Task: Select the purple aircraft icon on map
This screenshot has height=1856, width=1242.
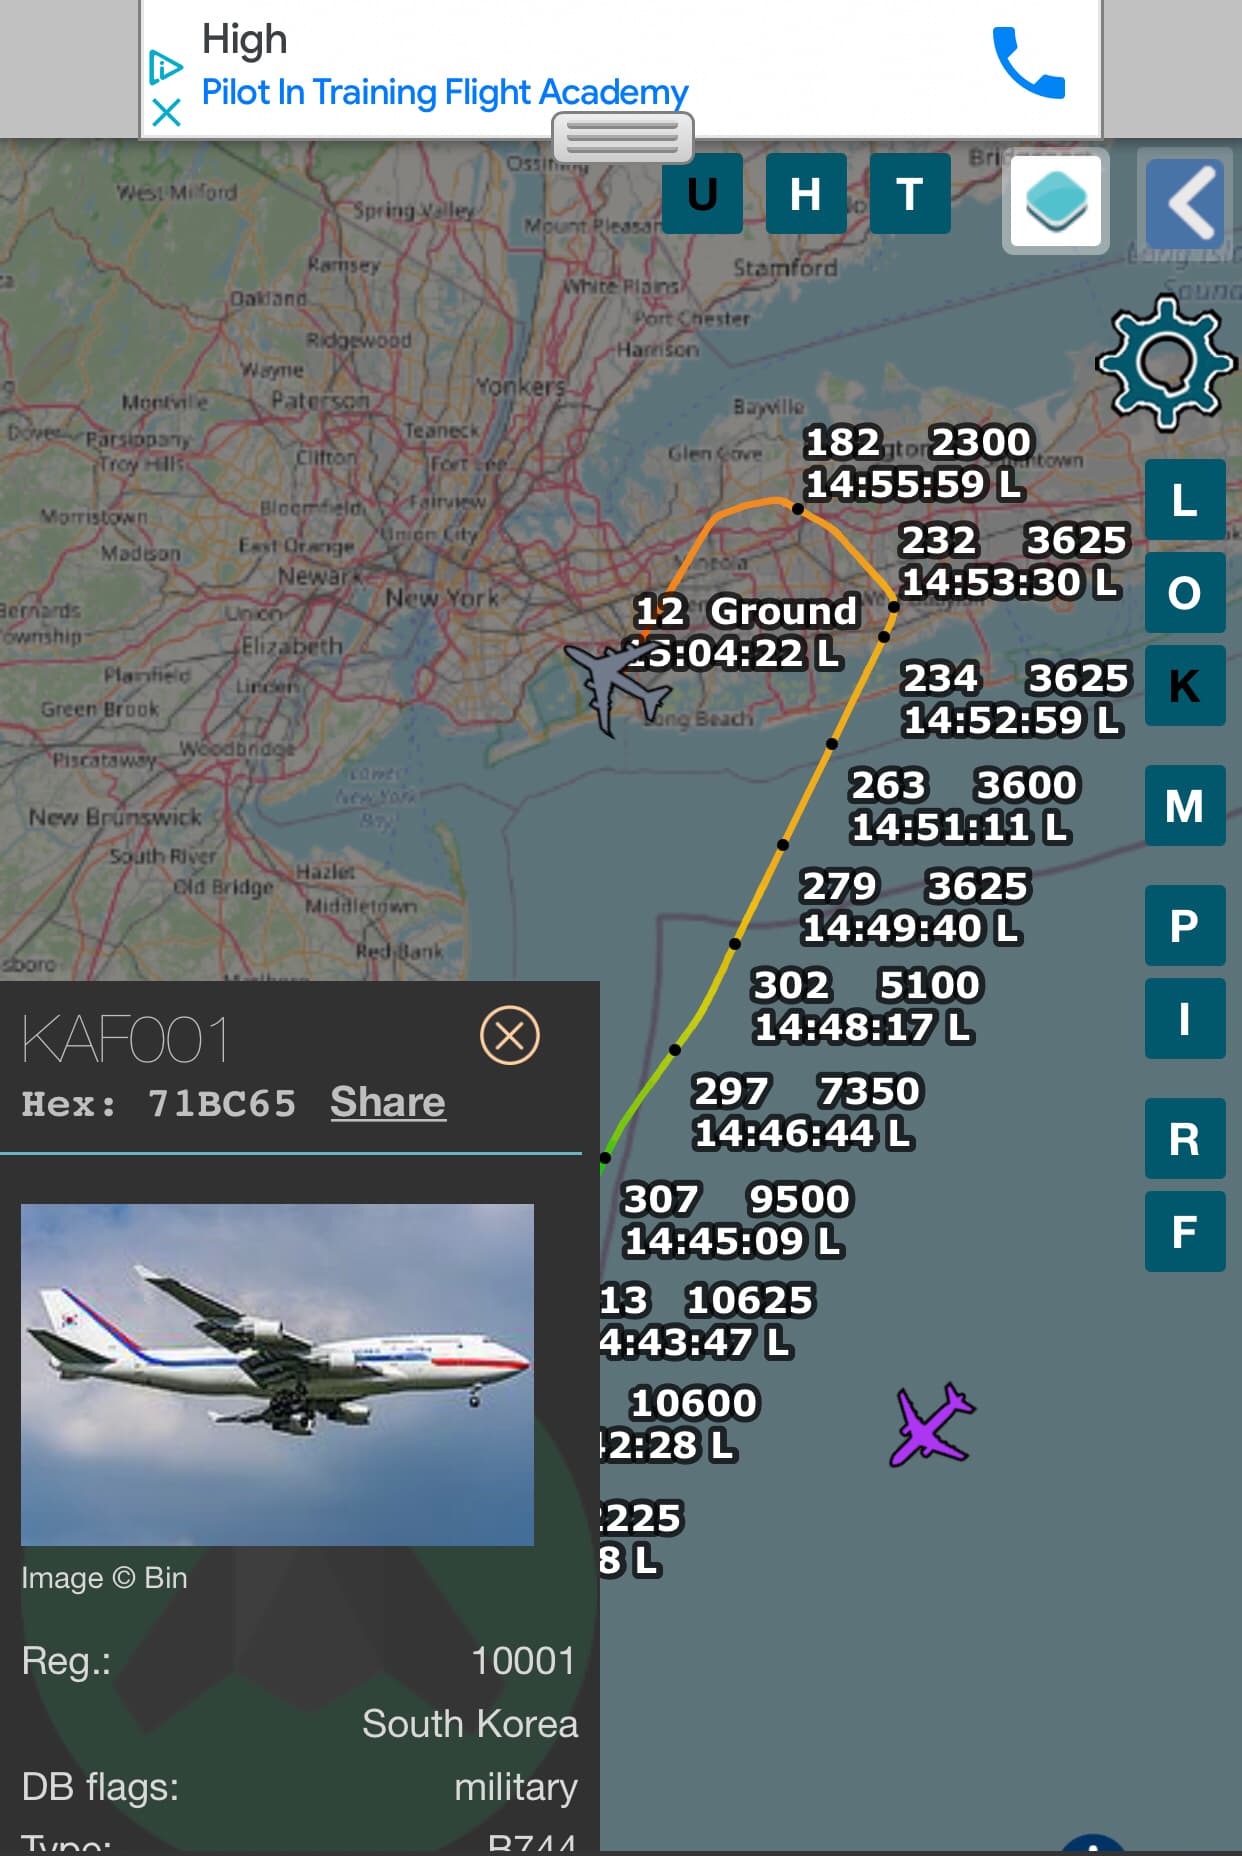Action: pyautogui.click(x=932, y=1425)
